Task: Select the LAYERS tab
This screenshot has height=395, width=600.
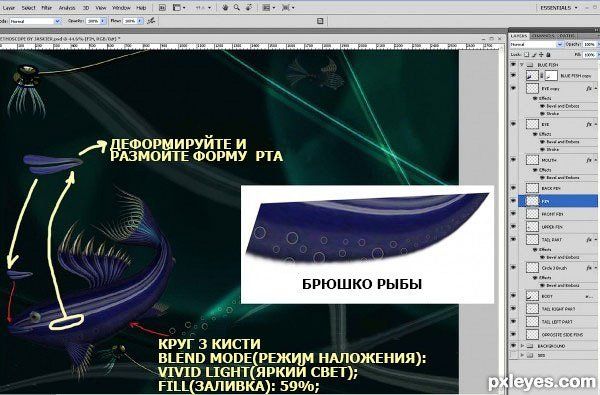Action: click(519, 36)
